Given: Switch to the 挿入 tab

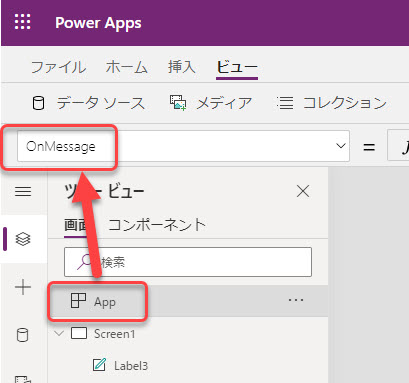Looking at the screenshot, I should point(182,67).
